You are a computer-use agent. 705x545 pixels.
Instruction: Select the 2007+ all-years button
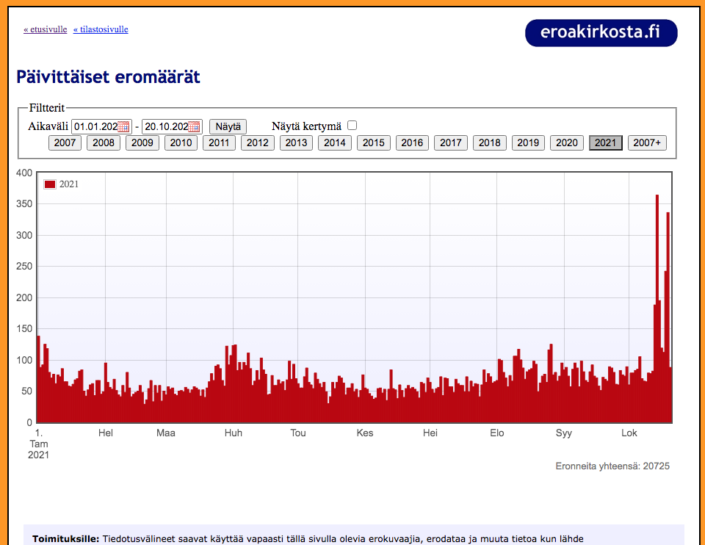click(647, 143)
